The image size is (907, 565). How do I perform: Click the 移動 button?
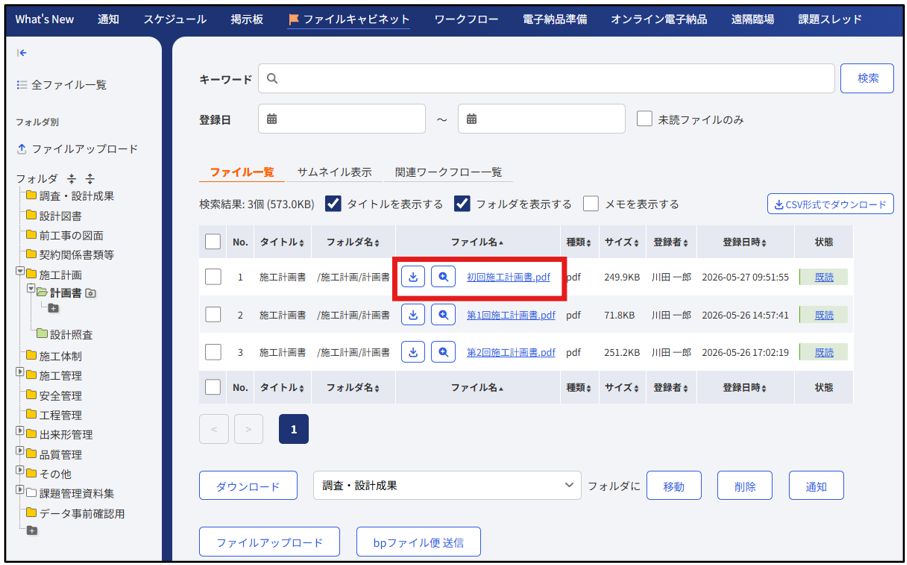(x=674, y=486)
